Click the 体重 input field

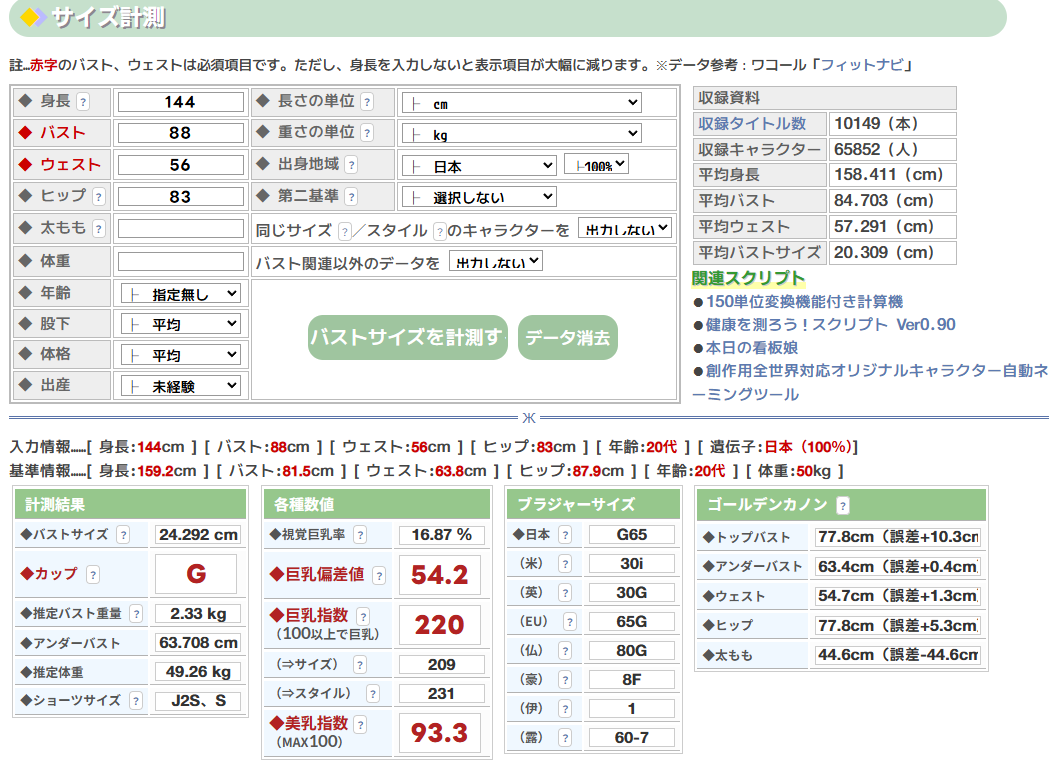click(x=181, y=262)
